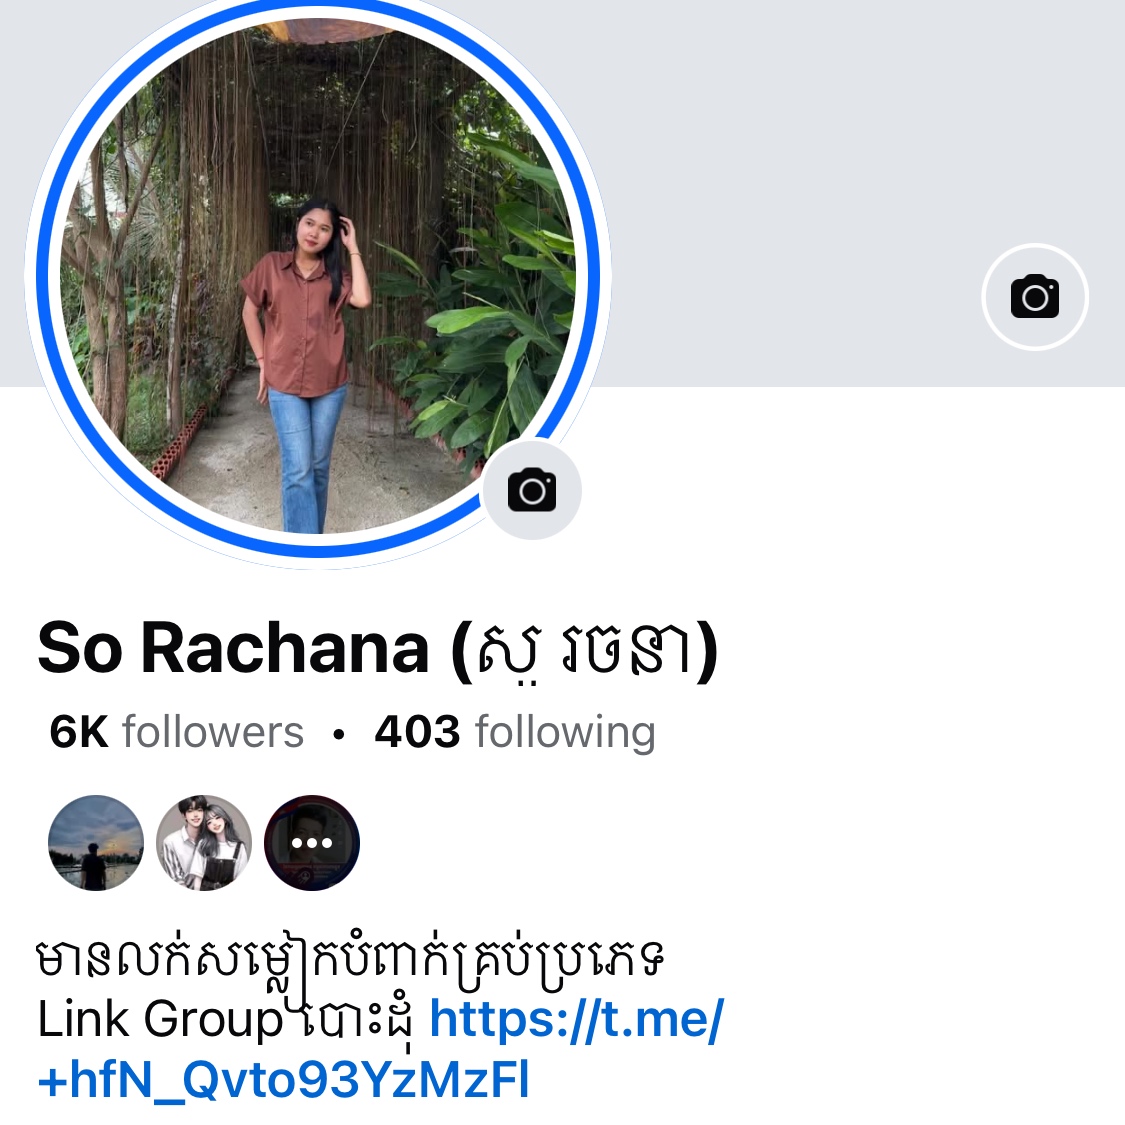
Task: Open the three-dots more followers bubble
Action: pos(311,842)
